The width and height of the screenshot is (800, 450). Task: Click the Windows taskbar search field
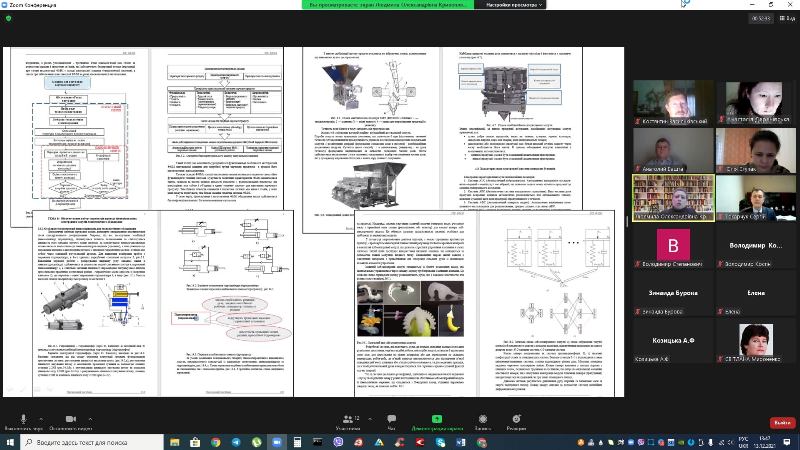(92, 442)
